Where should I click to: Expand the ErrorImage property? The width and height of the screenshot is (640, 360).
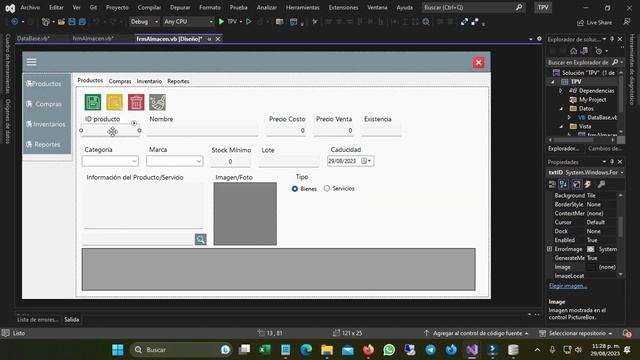point(549,249)
